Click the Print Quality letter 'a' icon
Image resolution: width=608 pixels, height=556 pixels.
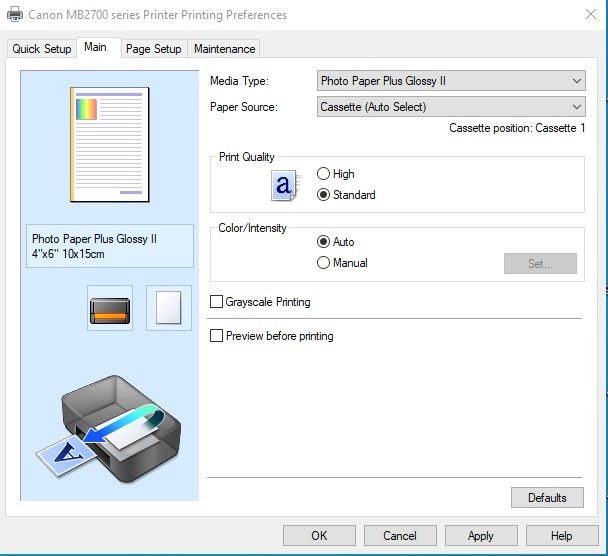tap(285, 185)
